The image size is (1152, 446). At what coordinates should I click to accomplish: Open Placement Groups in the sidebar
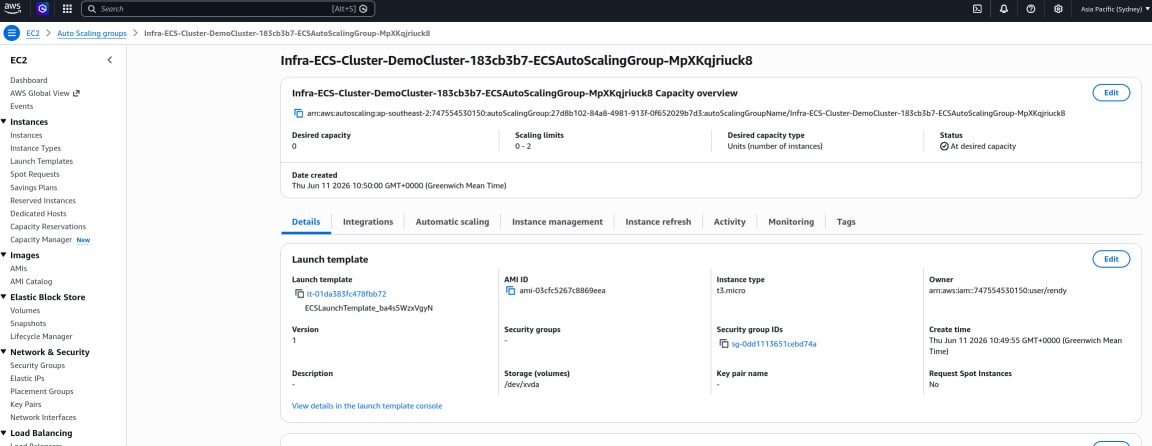click(x=41, y=392)
